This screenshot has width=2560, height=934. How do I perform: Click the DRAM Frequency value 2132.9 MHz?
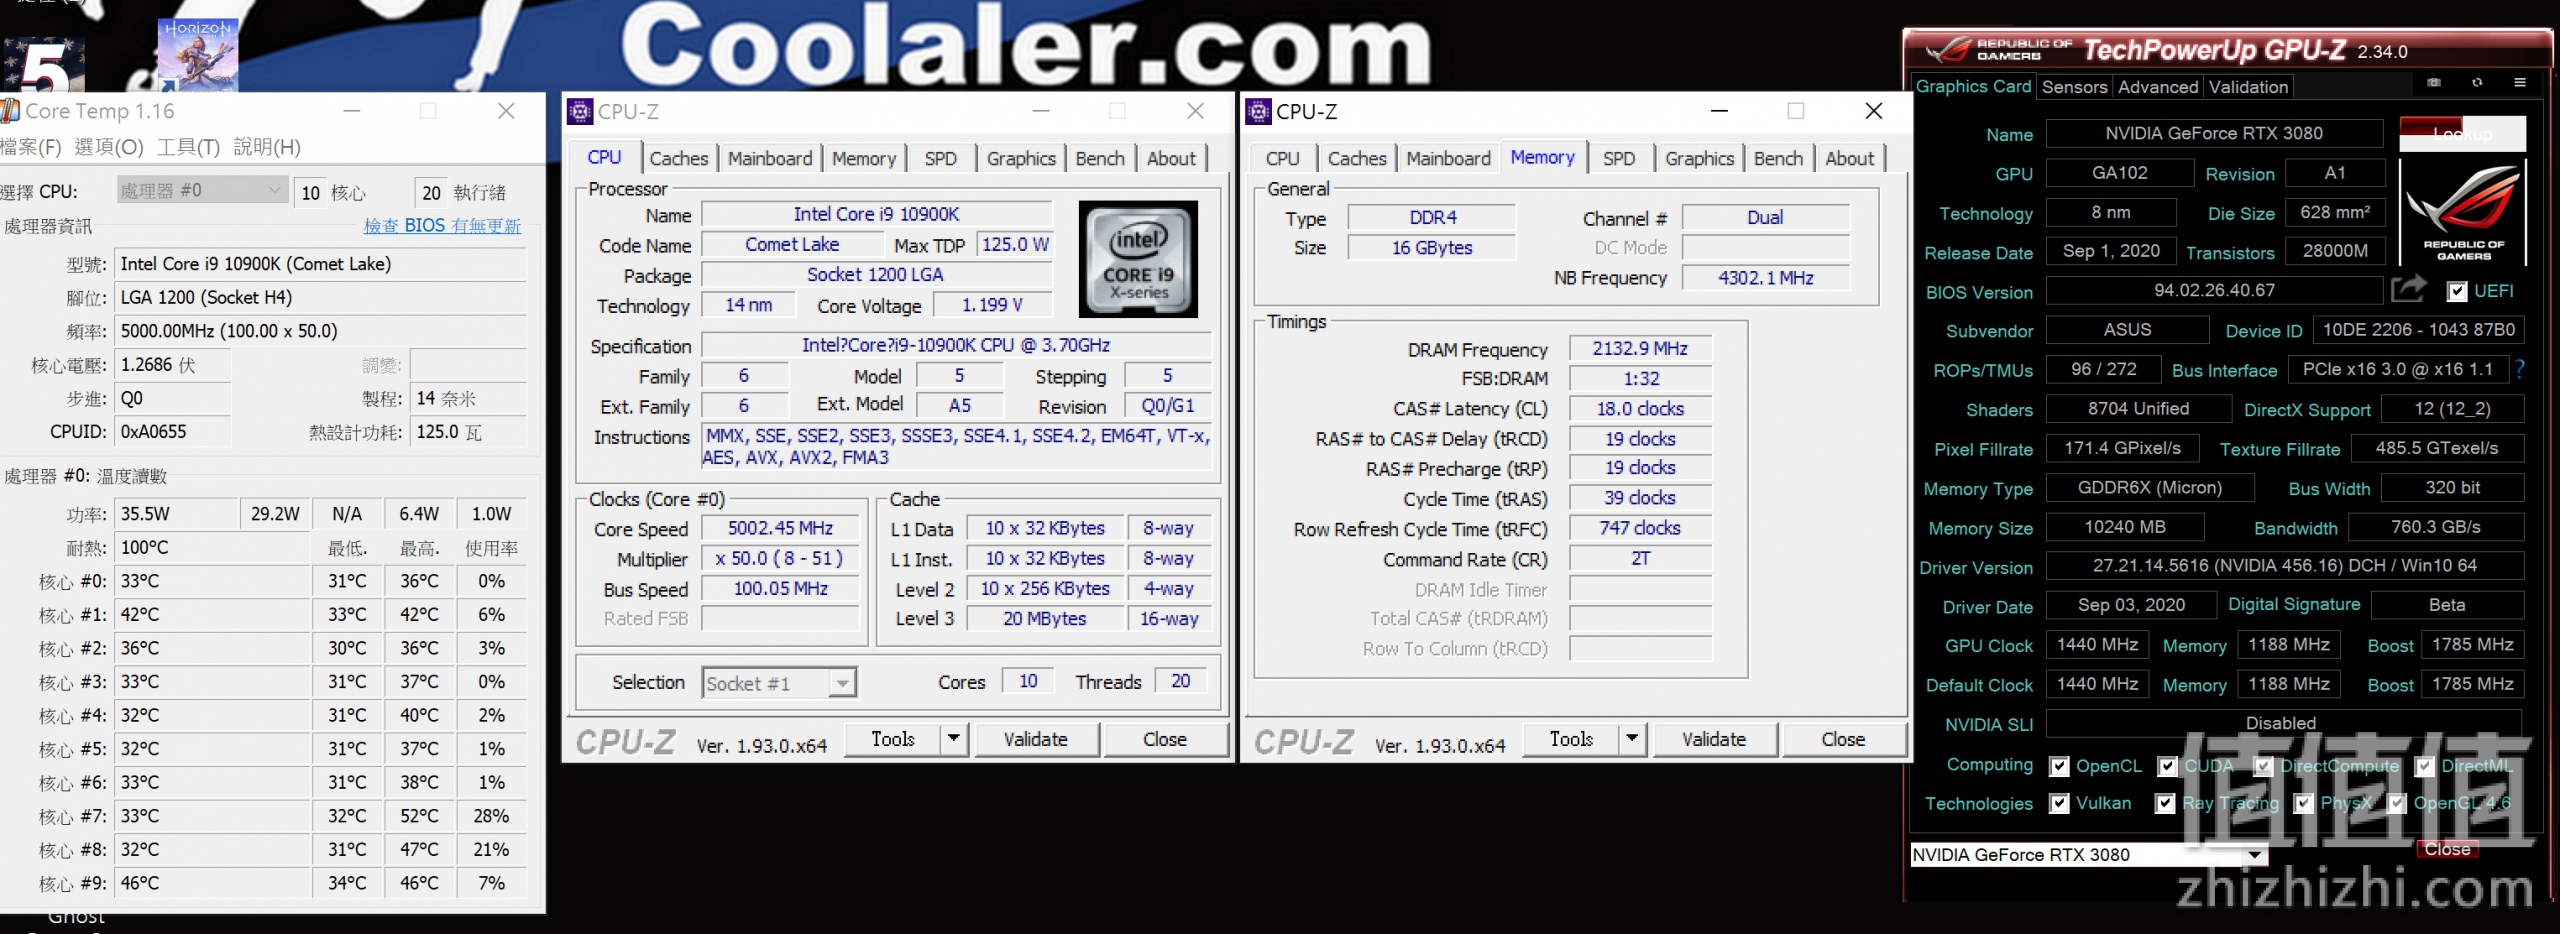click(1640, 348)
